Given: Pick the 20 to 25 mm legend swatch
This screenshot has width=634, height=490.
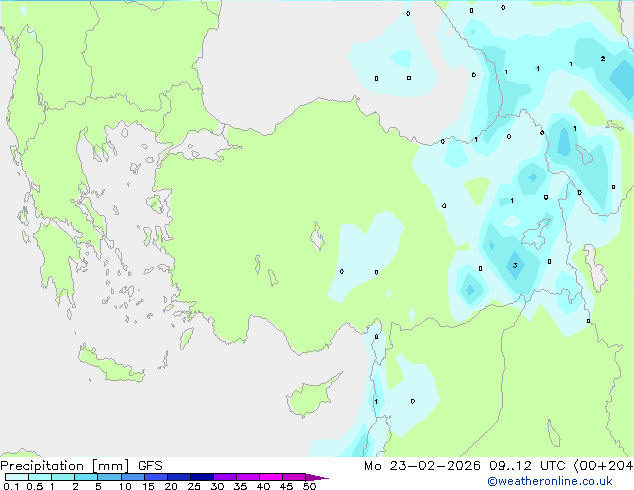Looking at the screenshot, I should 178,477.
